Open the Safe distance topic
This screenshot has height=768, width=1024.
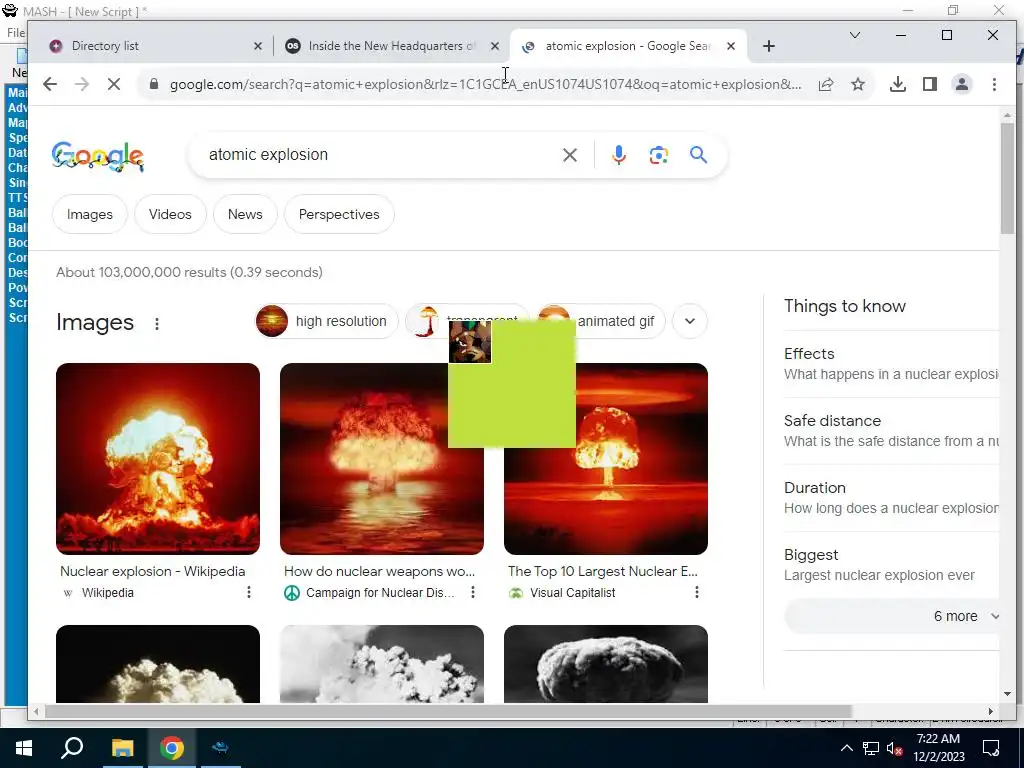[x=891, y=431]
